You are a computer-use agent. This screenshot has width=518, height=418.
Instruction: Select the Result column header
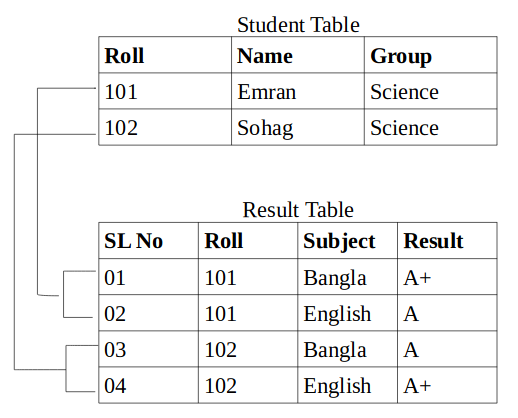coord(447,241)
